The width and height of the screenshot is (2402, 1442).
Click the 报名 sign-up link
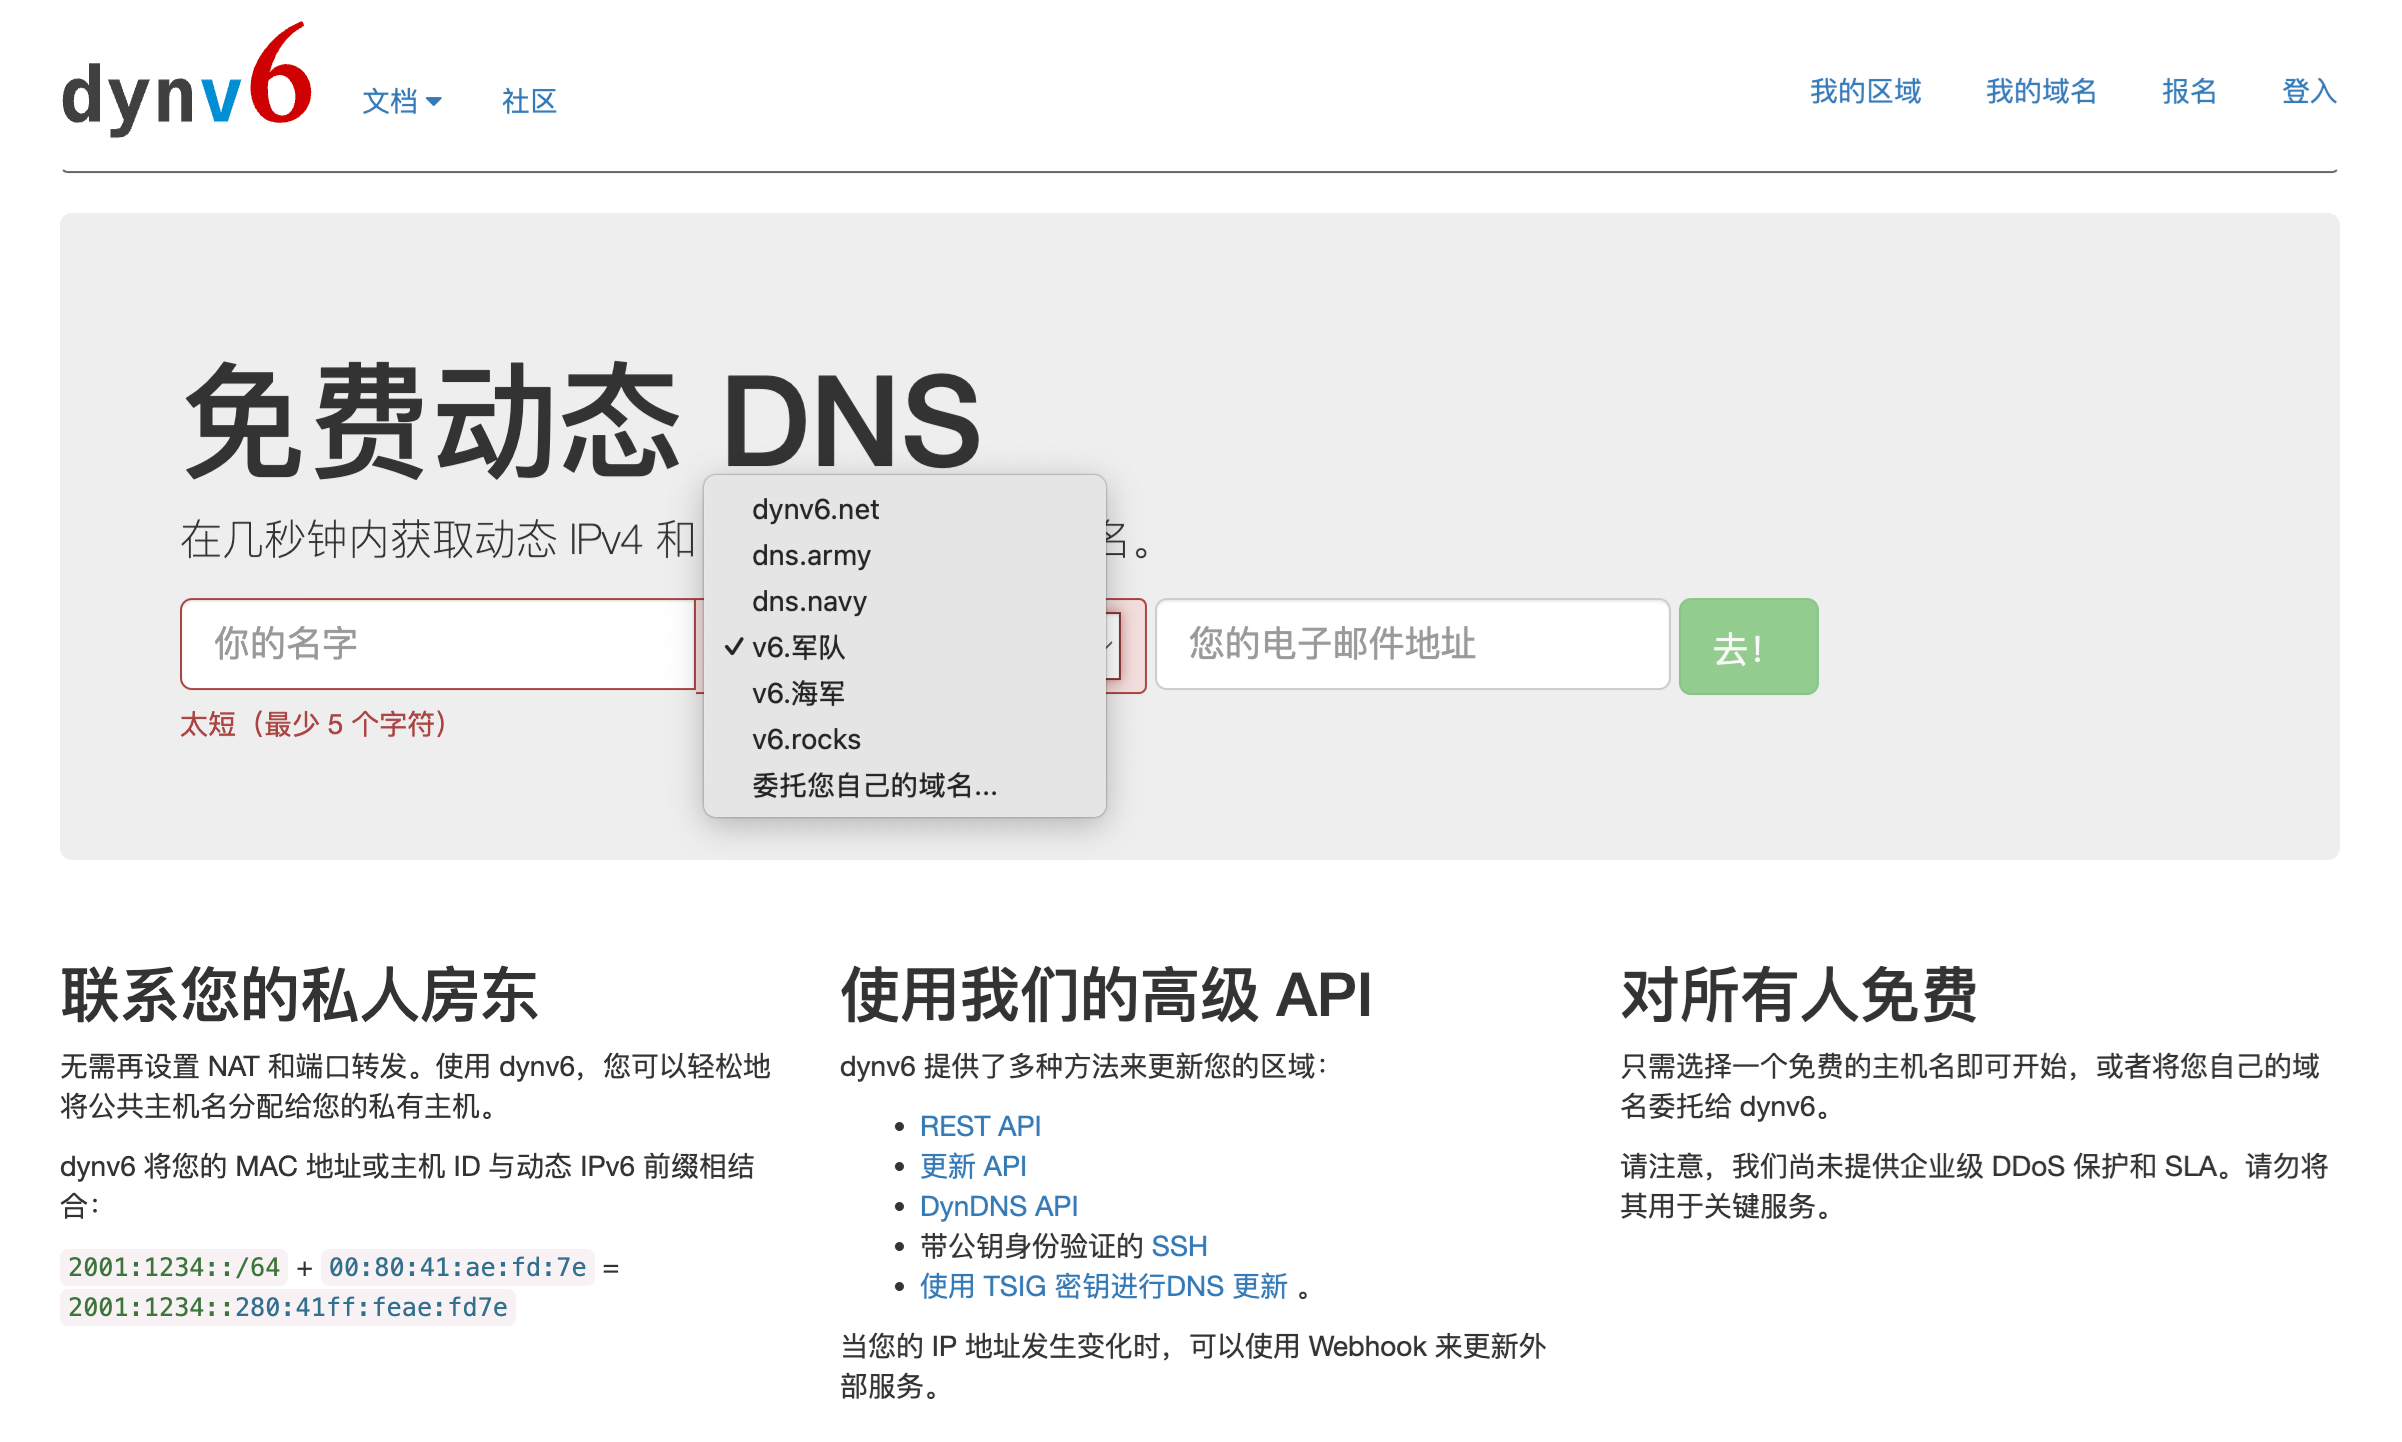(x=2189, y=91)
